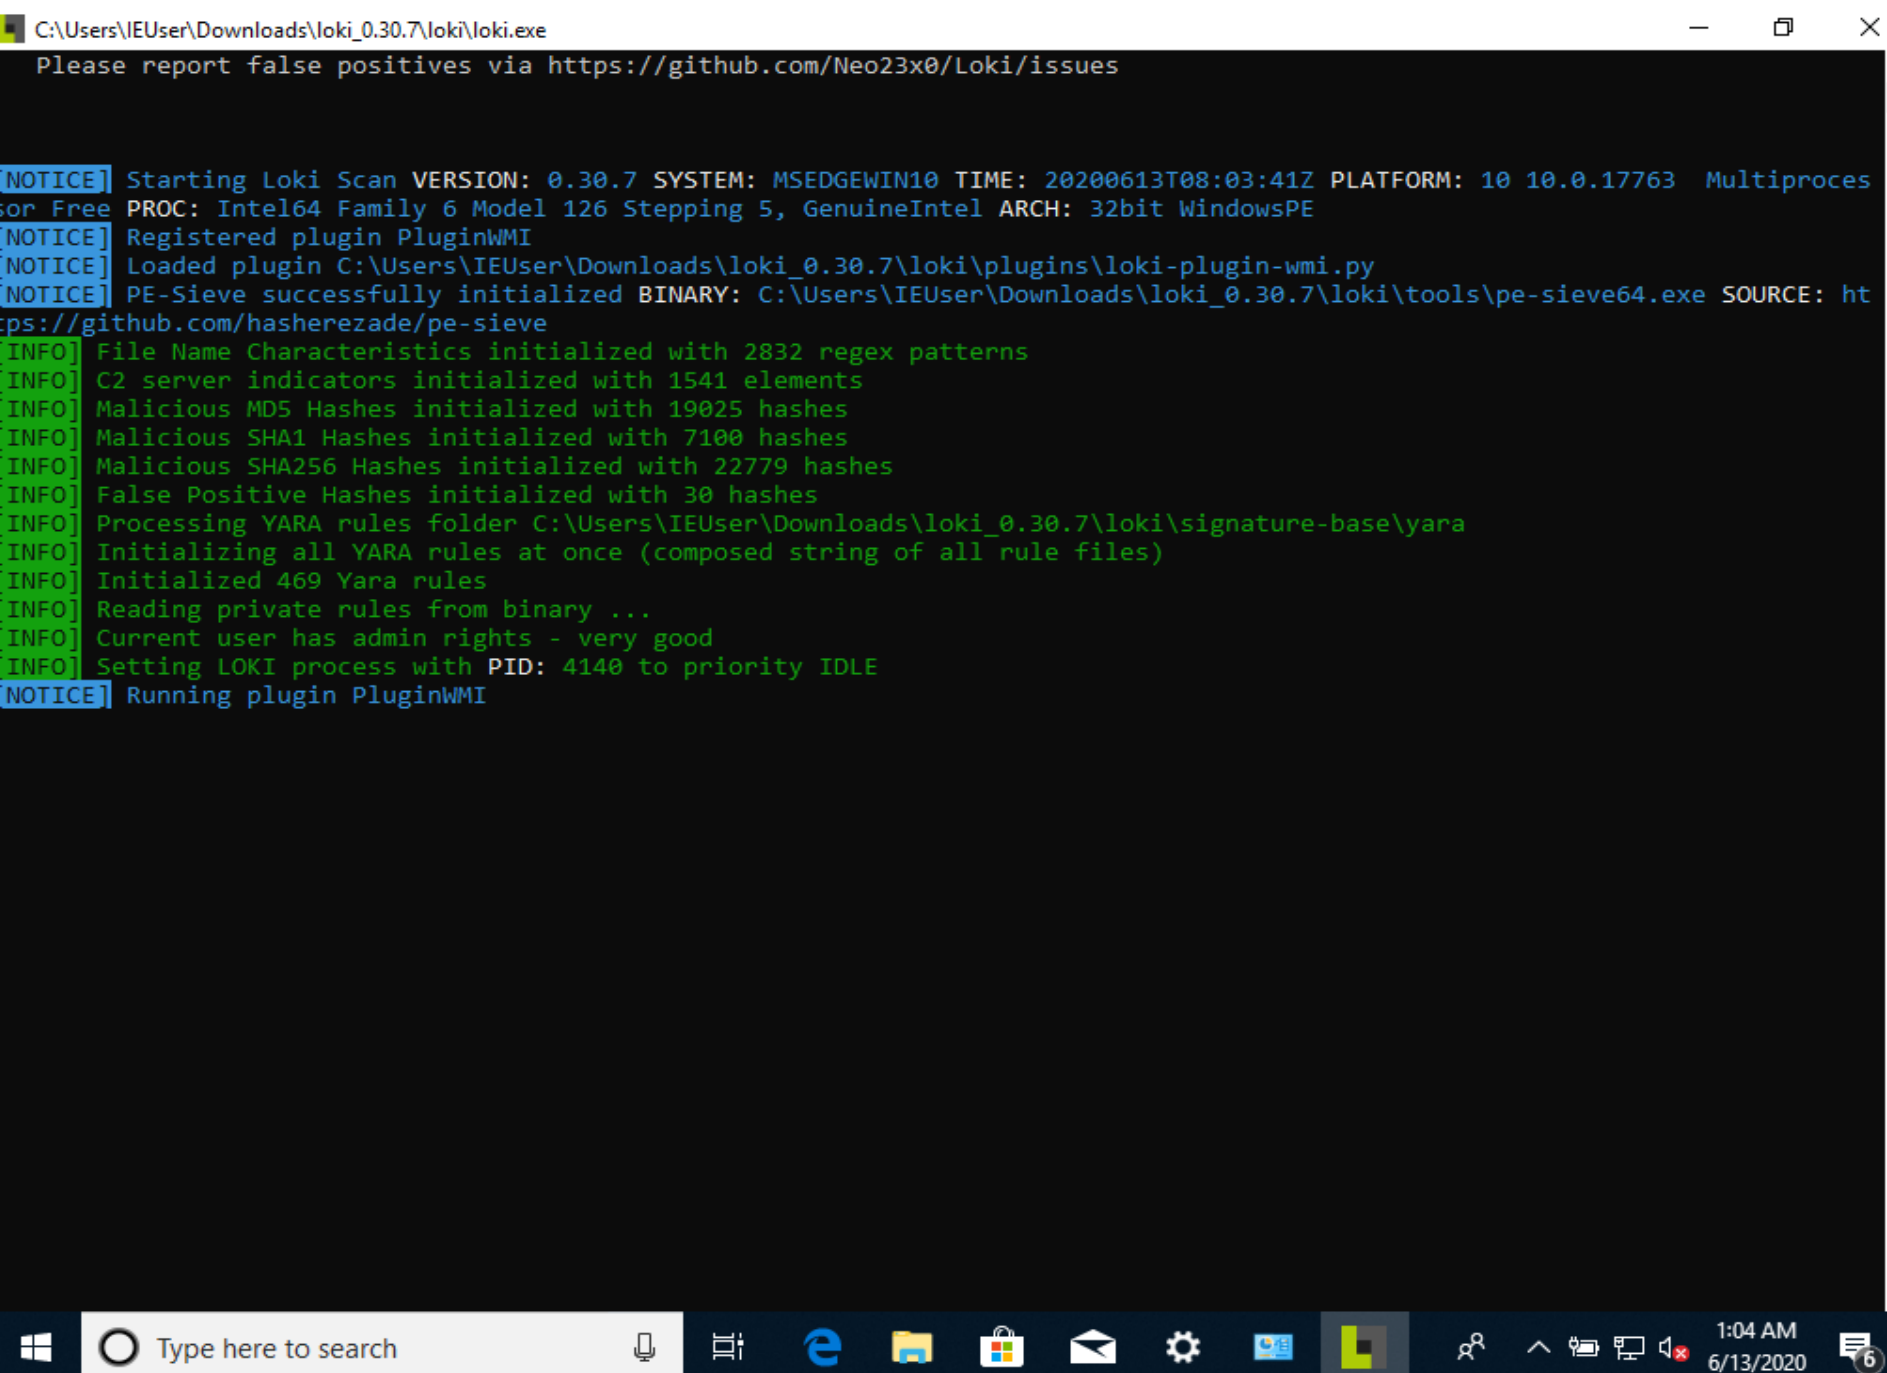Click the Cortana search circle icon
1887x1373 pixels.
pos(118,1347)
